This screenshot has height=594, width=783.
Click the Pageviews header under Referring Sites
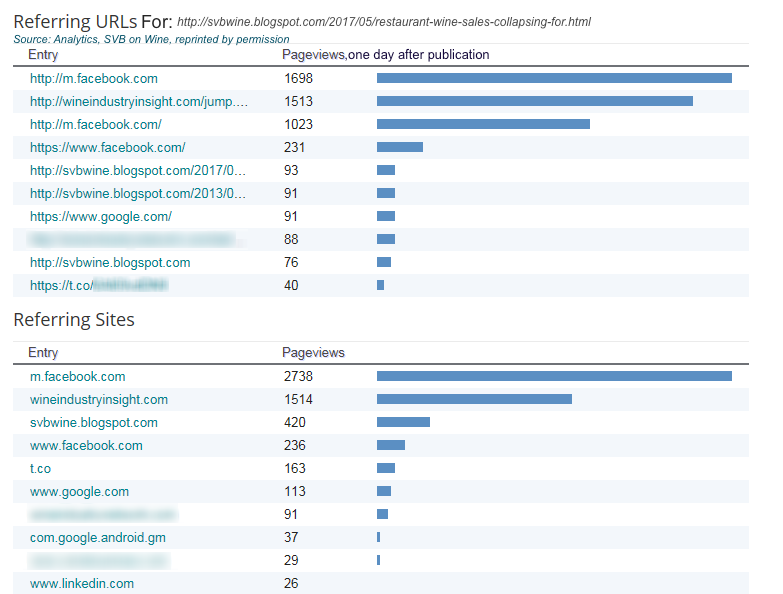pos(313,353)
